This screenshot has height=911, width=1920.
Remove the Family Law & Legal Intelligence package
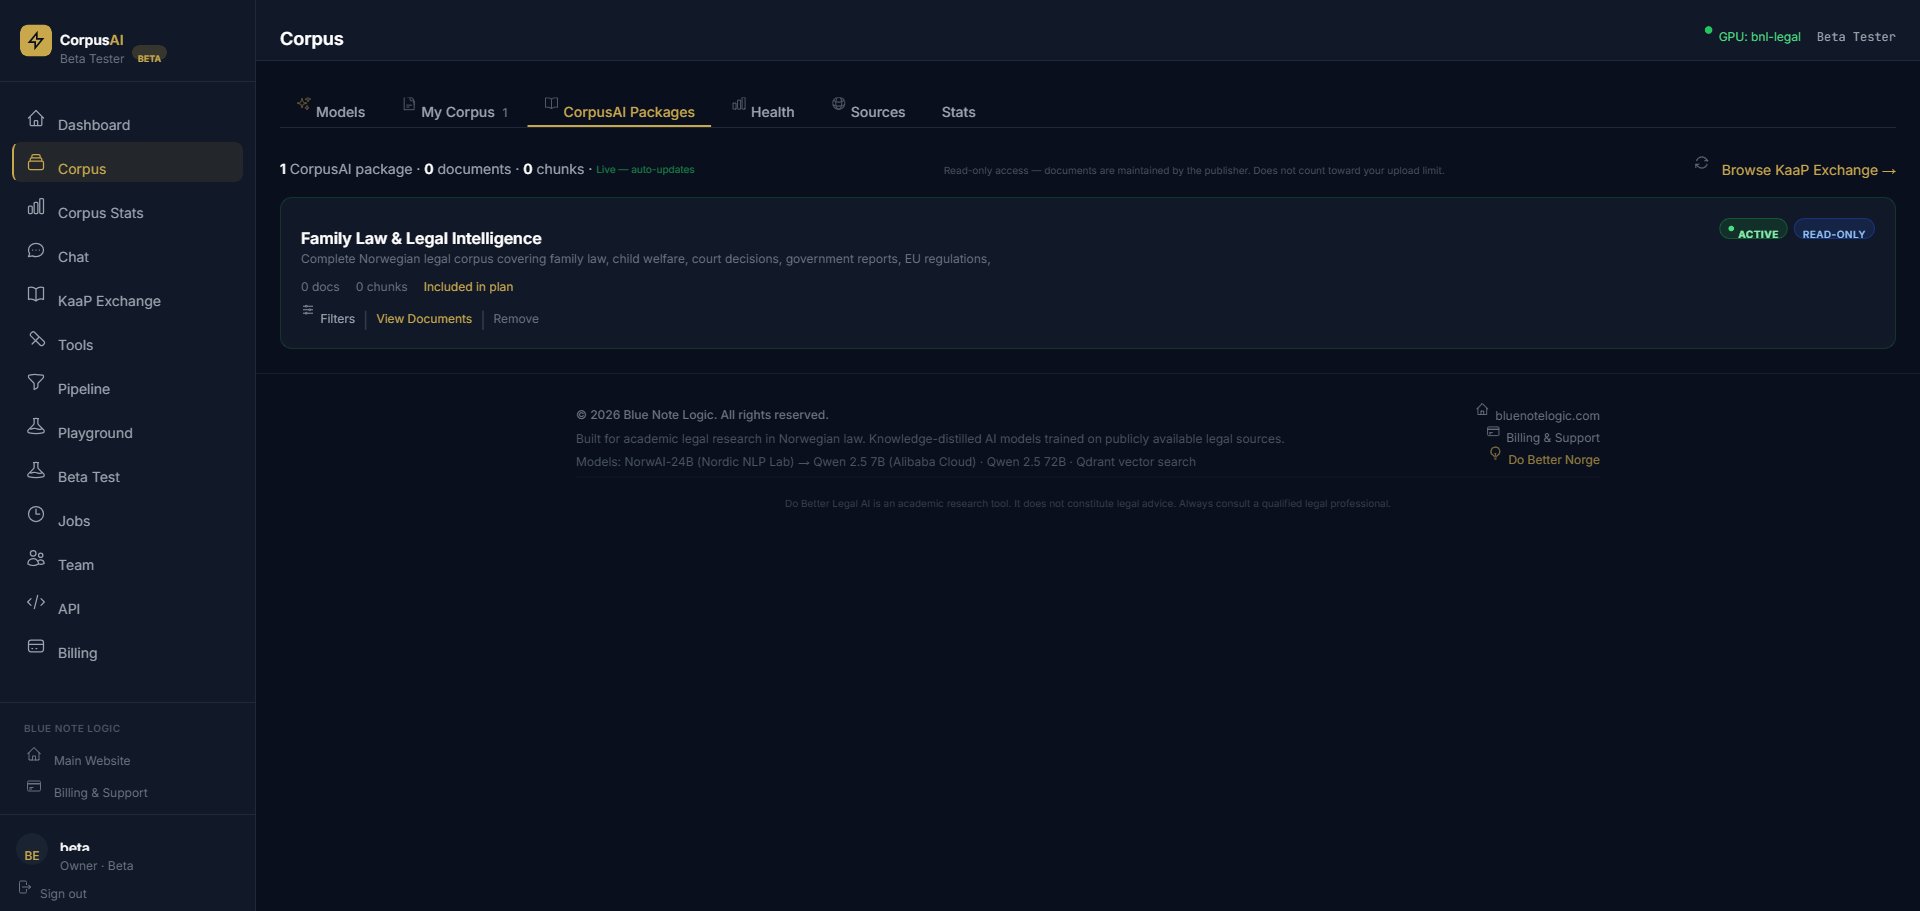tap(516, 319)
